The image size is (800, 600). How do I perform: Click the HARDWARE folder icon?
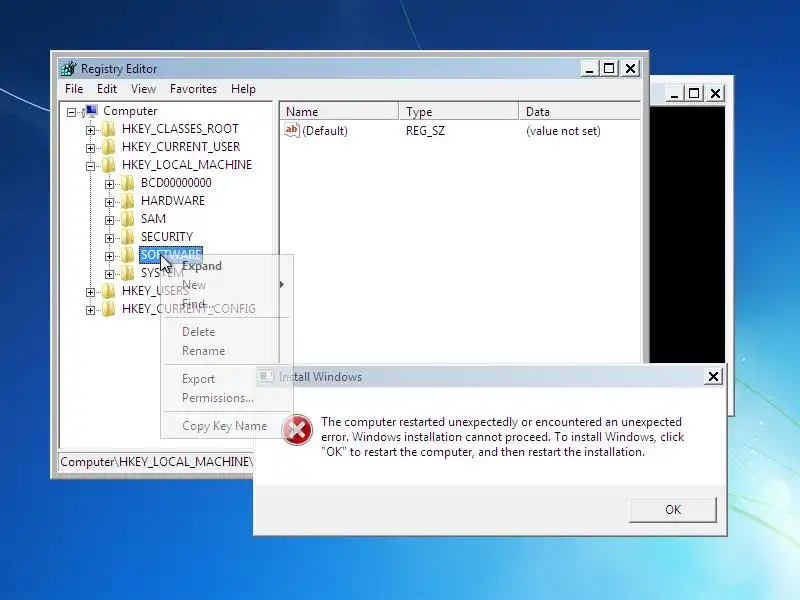tap(128, 201)
